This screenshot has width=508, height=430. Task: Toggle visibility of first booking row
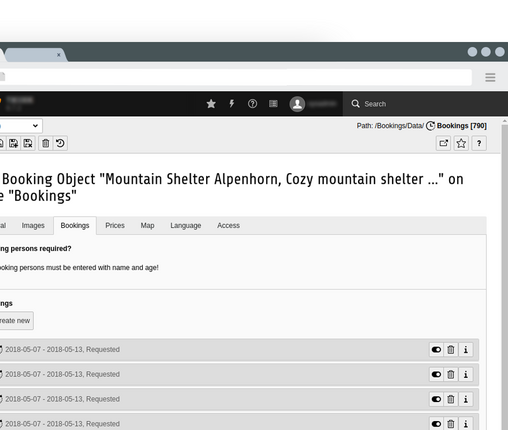tap(436, 350)
